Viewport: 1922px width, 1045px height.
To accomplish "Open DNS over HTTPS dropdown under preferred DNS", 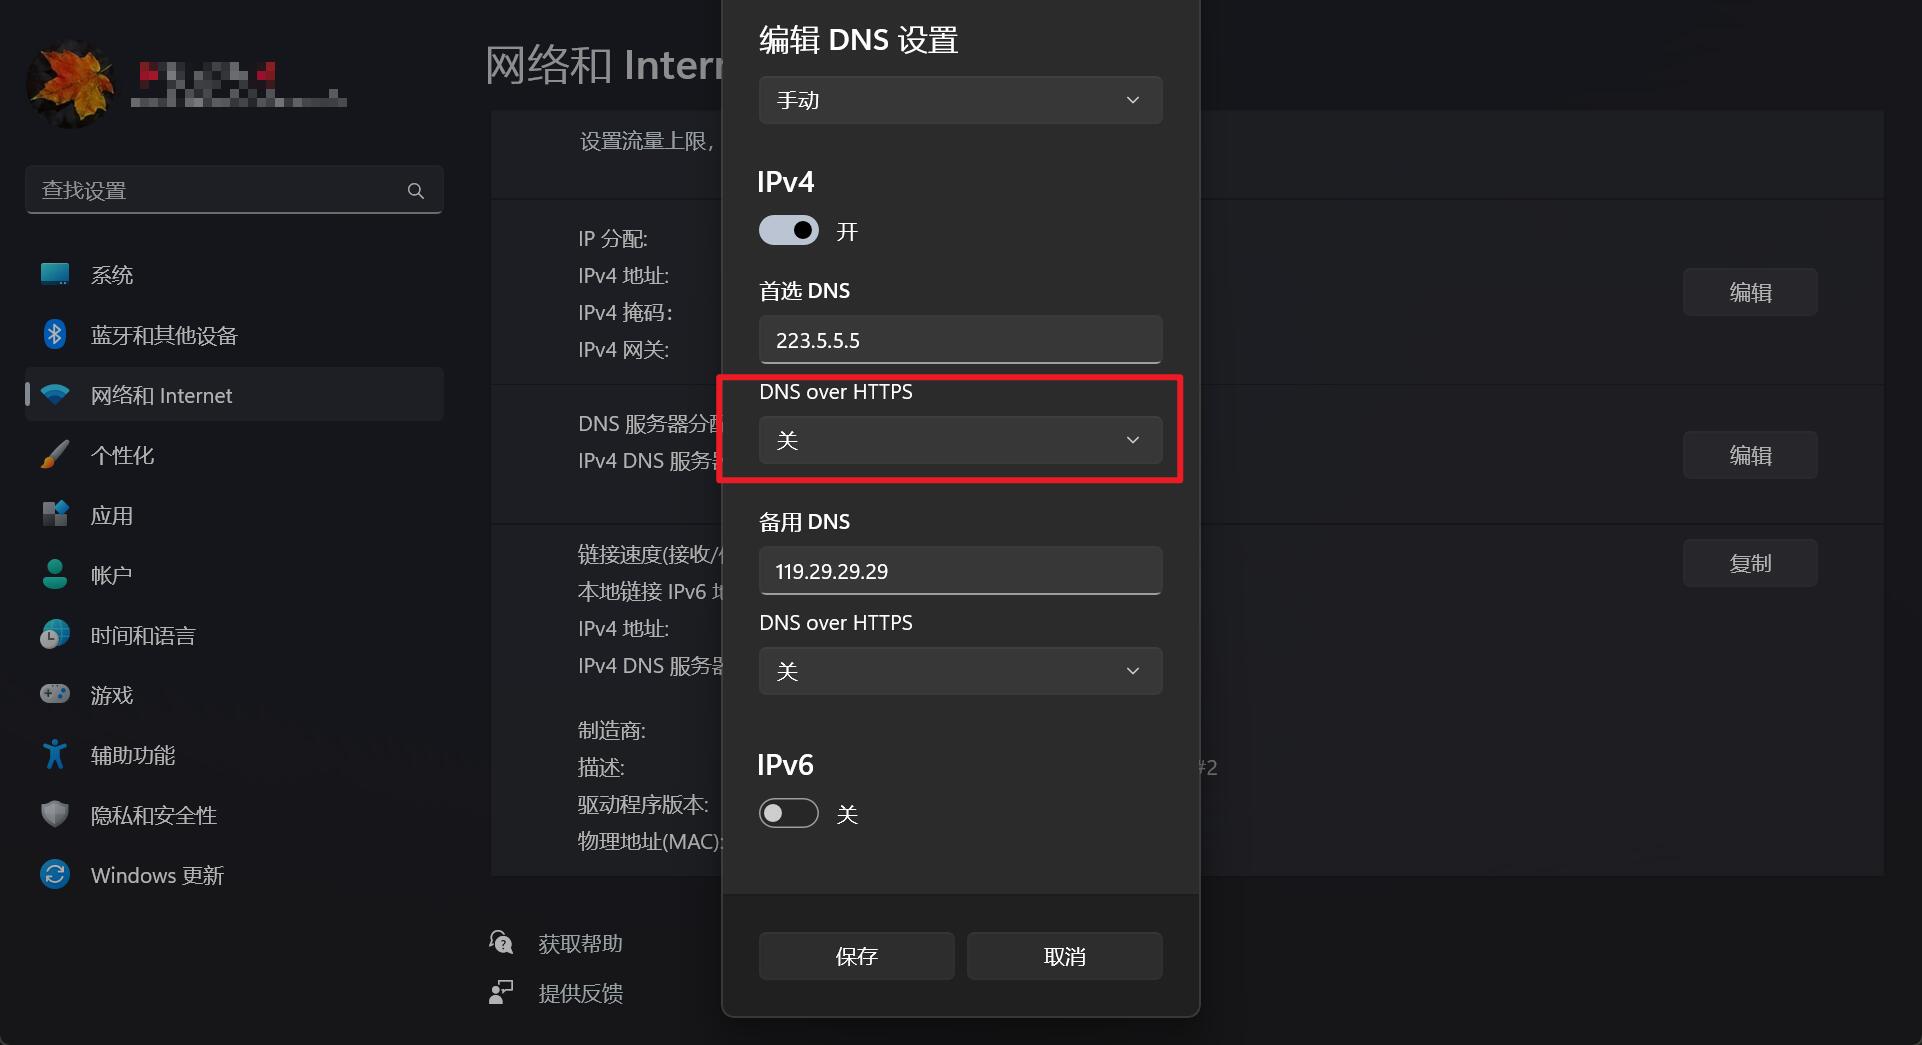I will click(960, 441).
